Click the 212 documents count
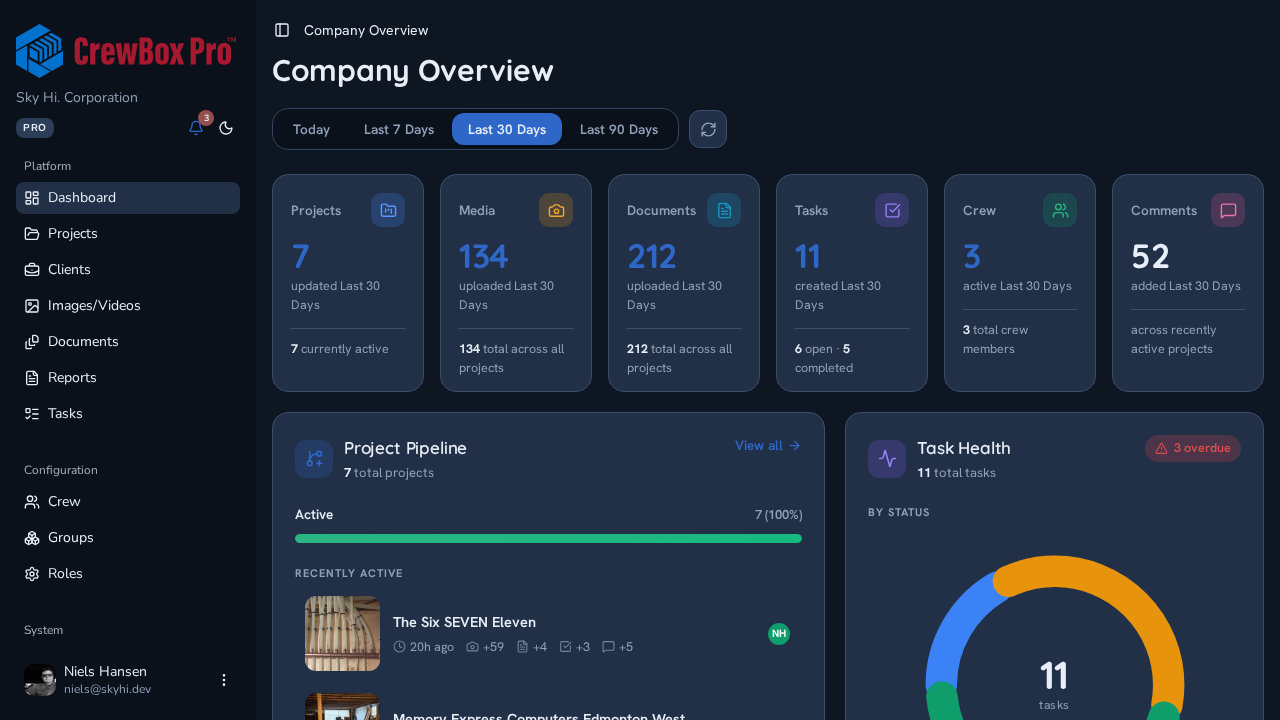 [x=651, y=257]
